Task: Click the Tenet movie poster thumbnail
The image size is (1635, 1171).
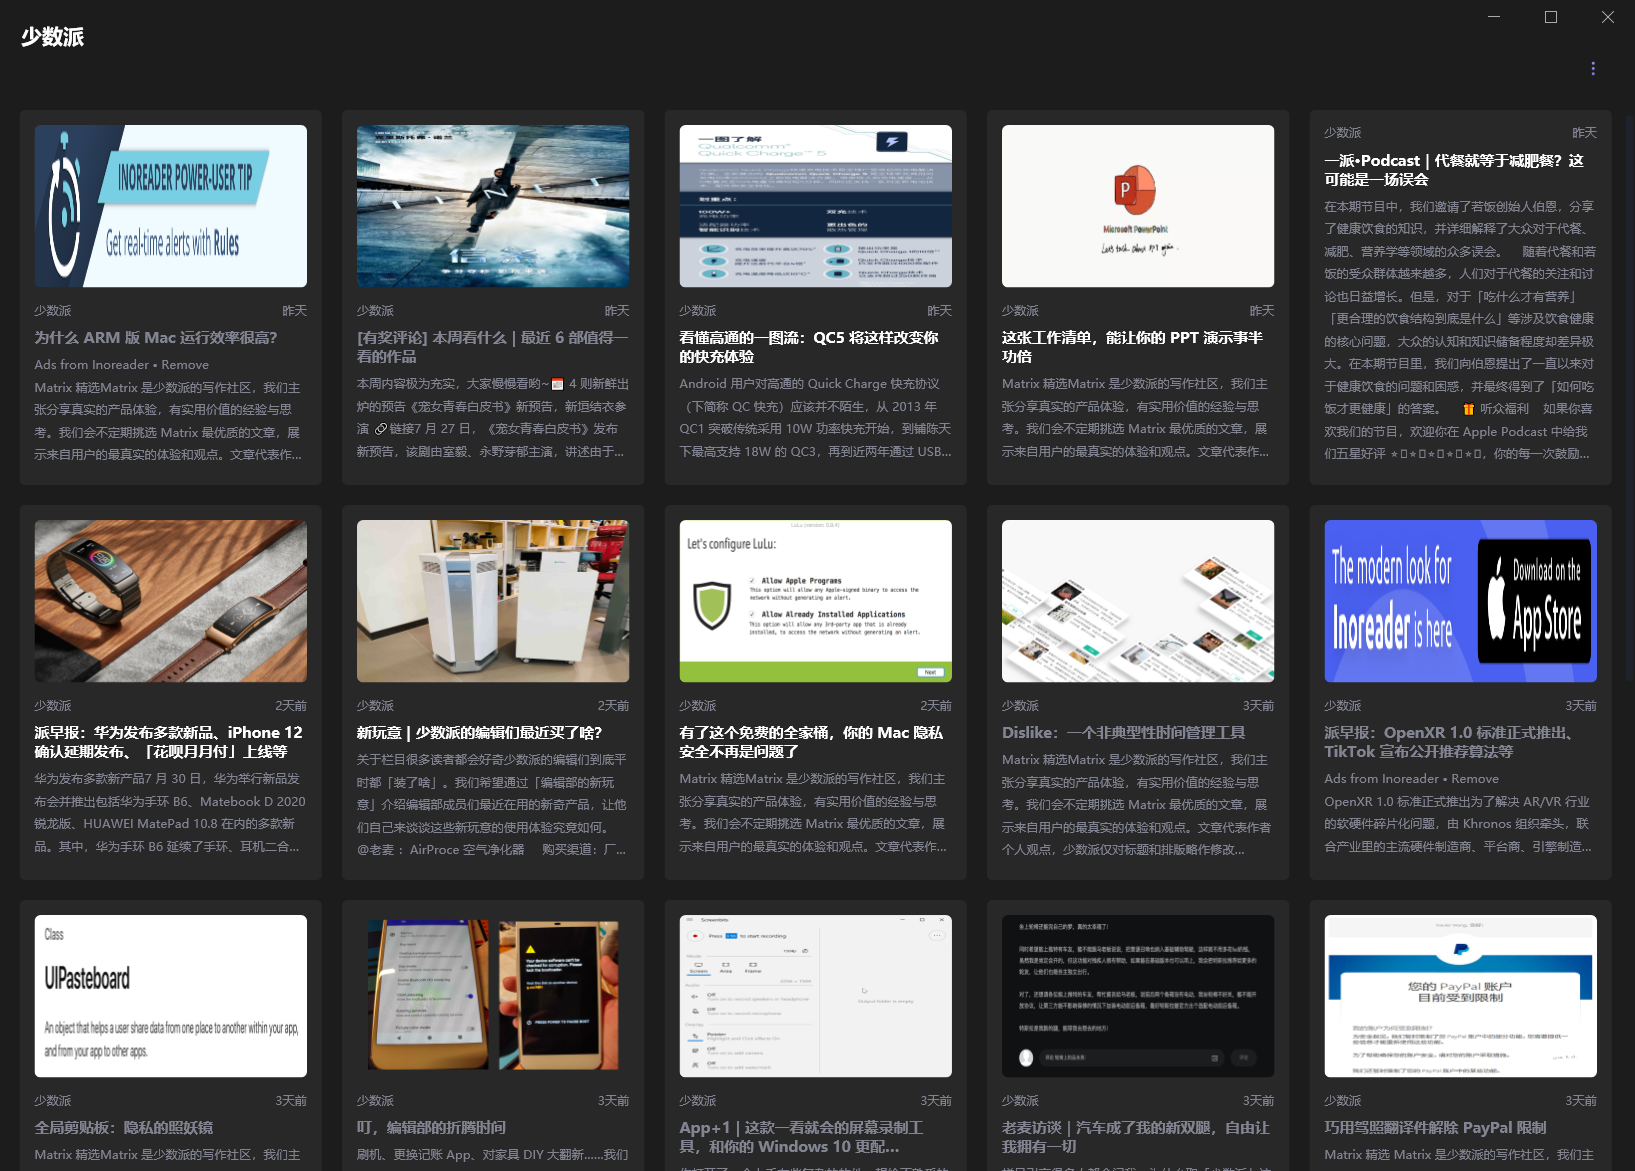Action: coord(493,206)
